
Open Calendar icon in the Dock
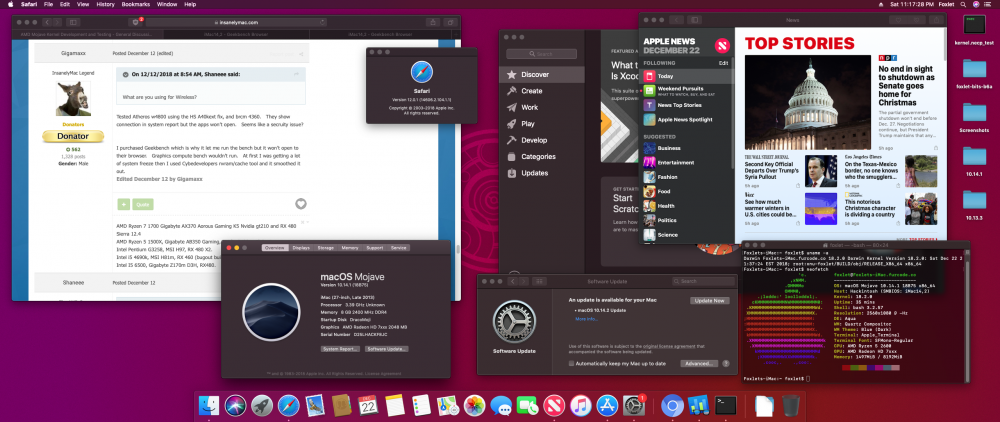click(x=369, y=405)
